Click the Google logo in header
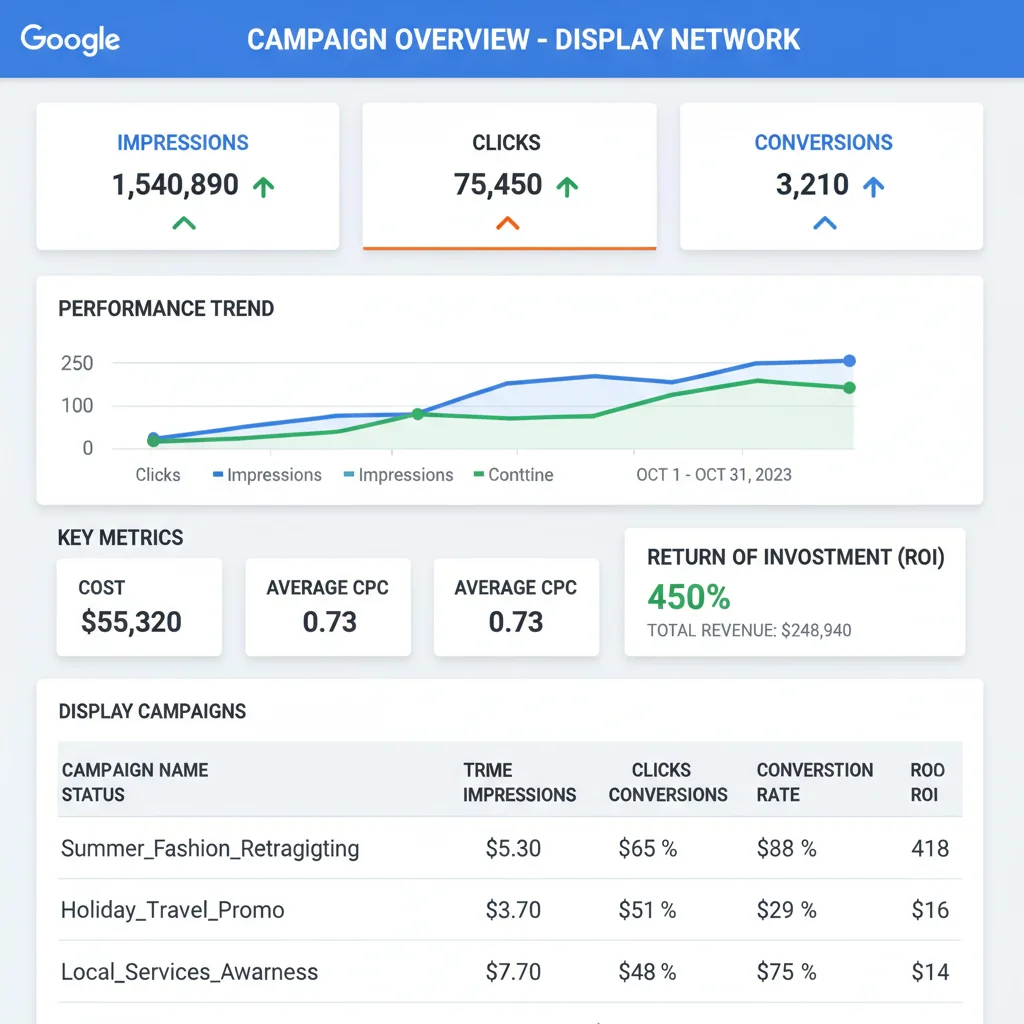The width and height of the screenshot is (1024, 1024). pyautogui.click(x=71, y=40)
